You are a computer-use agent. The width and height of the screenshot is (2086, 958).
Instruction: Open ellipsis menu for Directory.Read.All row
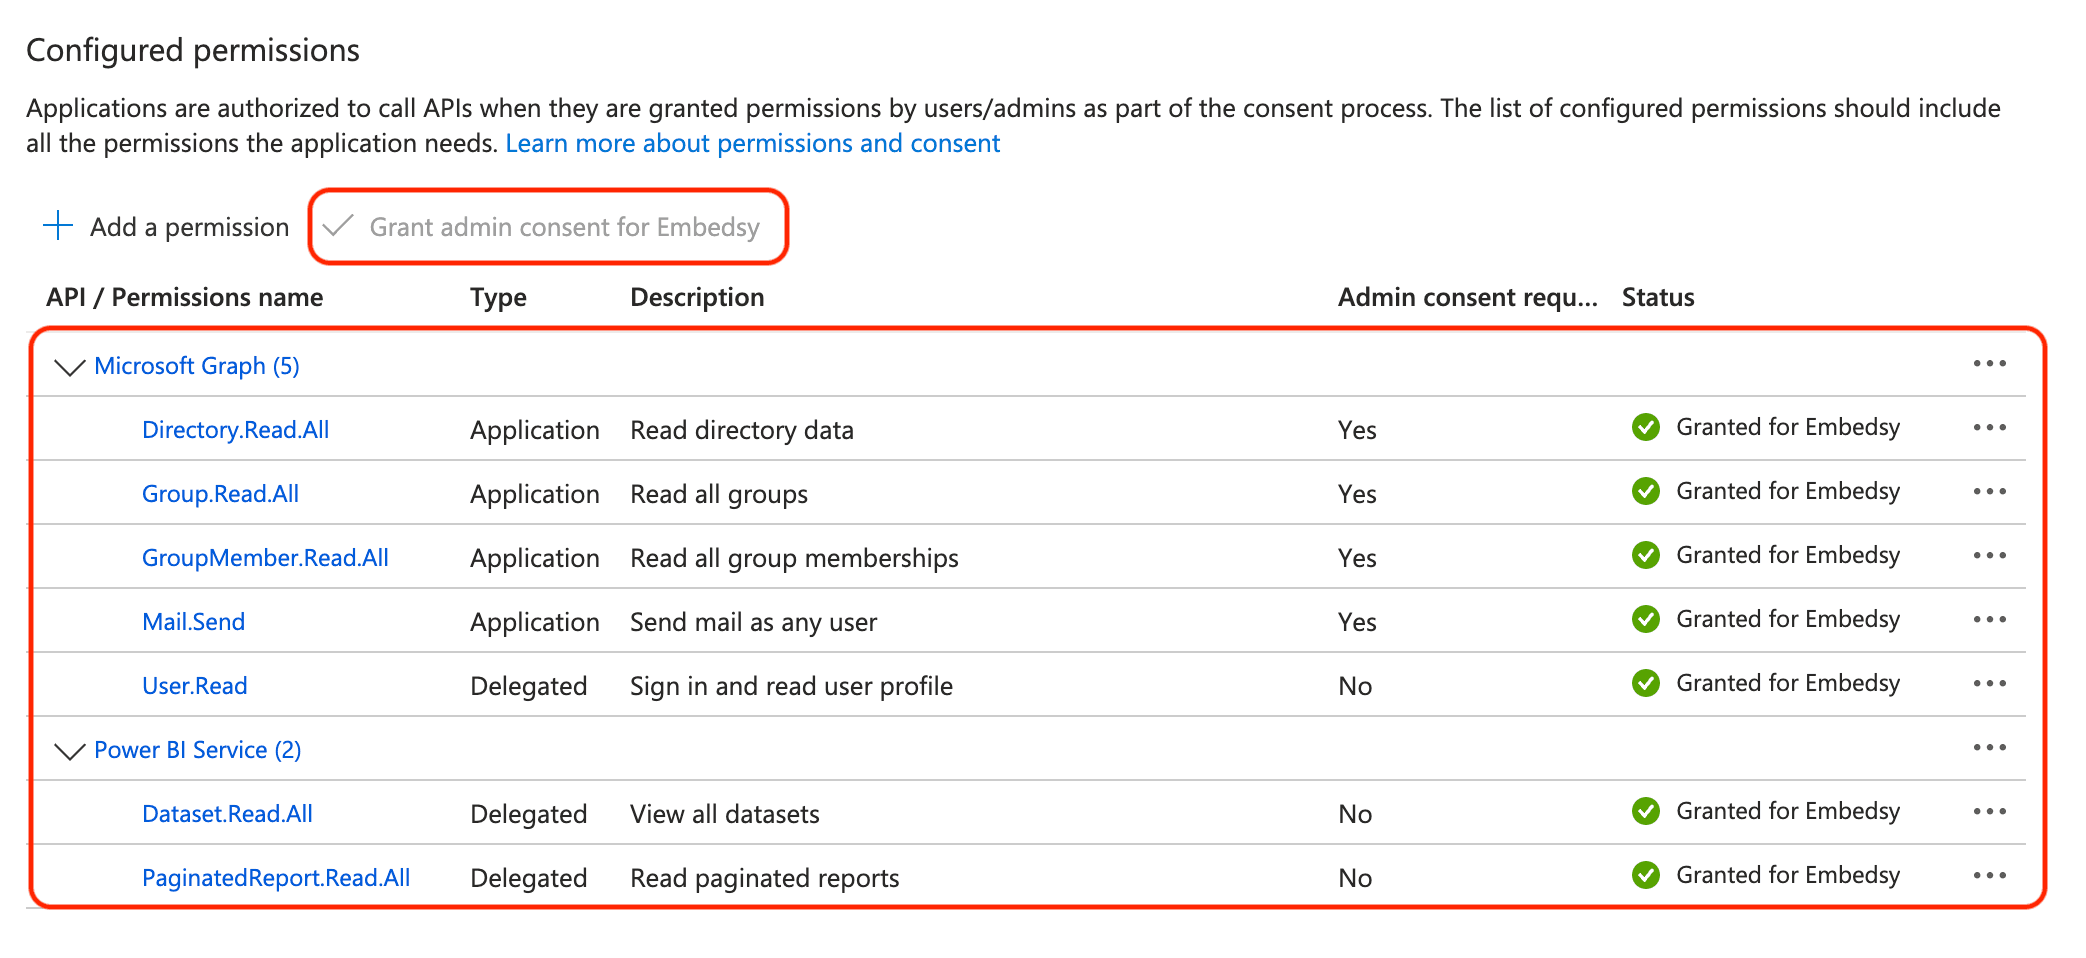pos(1989,427)
